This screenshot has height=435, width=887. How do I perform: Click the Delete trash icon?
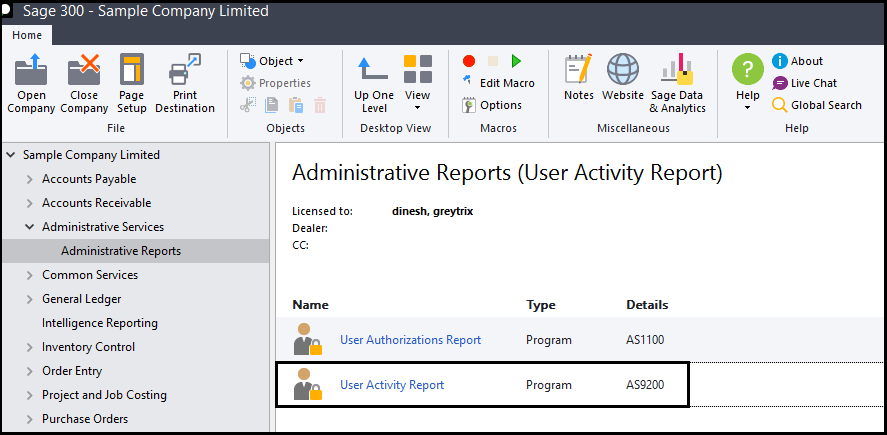click(320, 105)
